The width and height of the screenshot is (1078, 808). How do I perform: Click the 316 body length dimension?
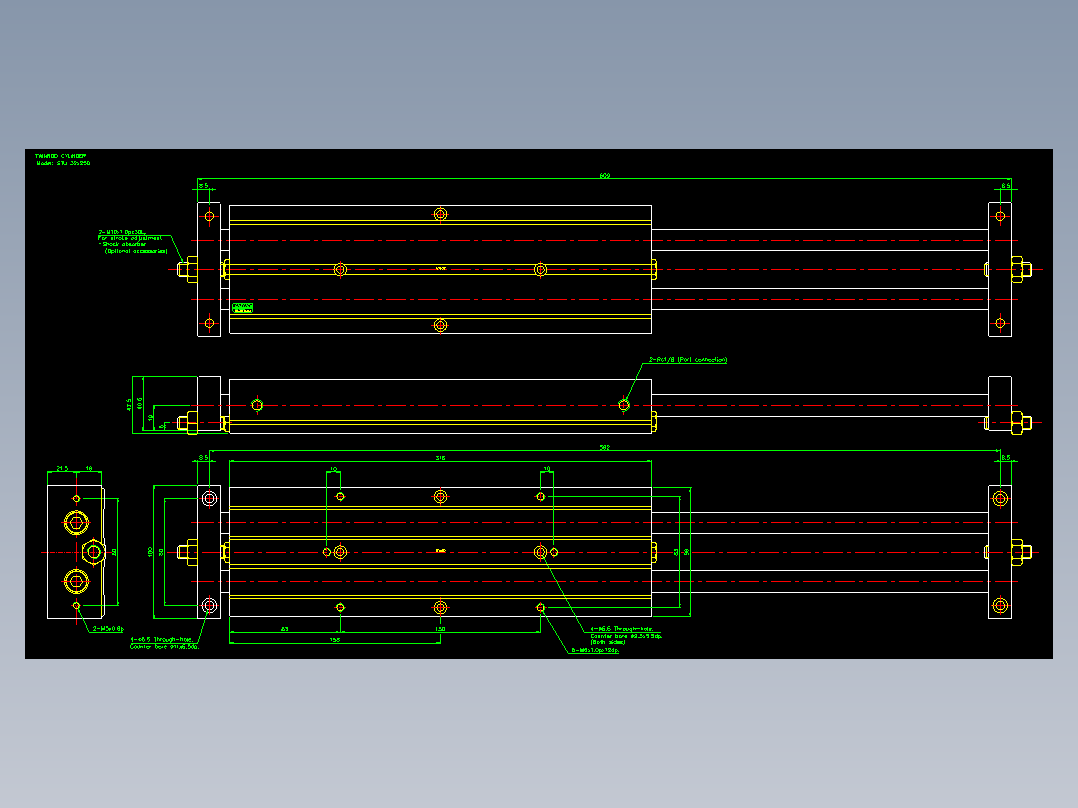click(441, 458)
